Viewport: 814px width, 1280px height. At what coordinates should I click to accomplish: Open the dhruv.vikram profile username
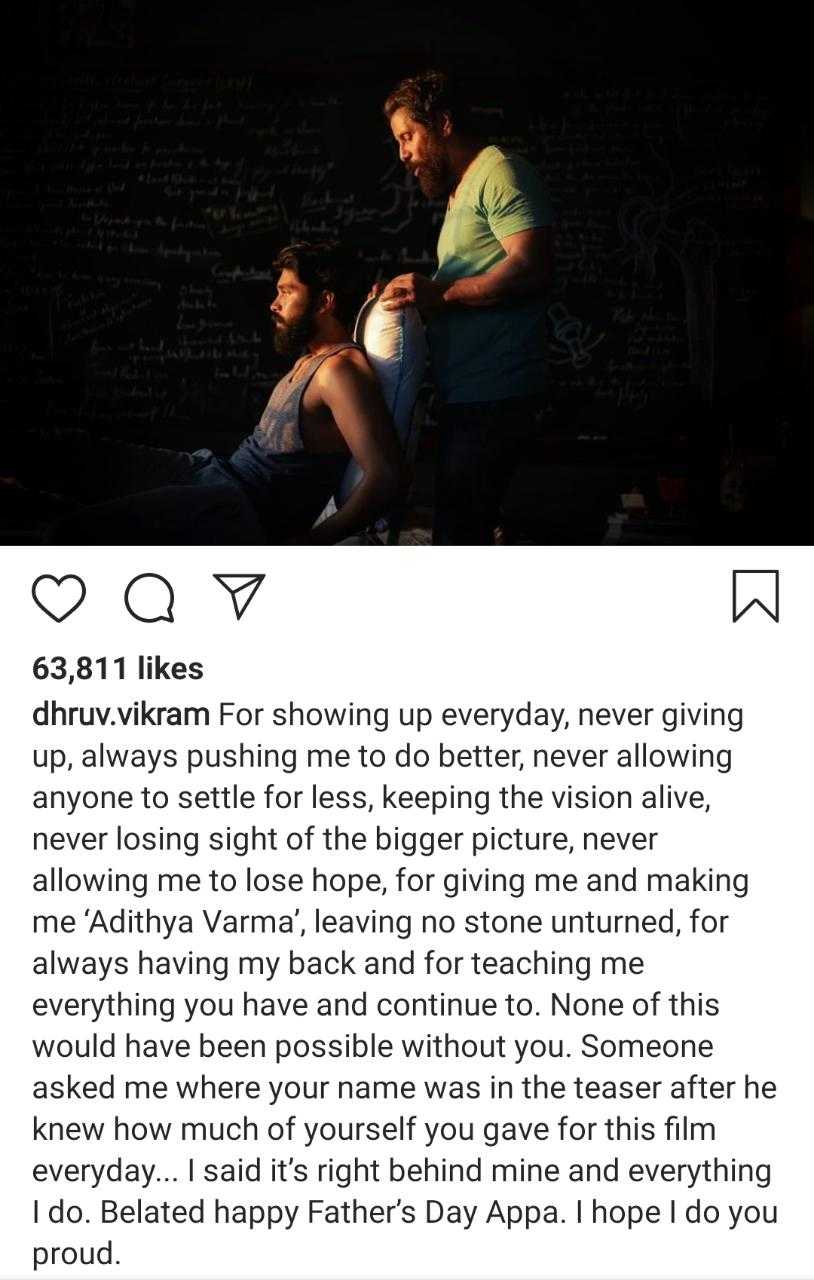121,715
